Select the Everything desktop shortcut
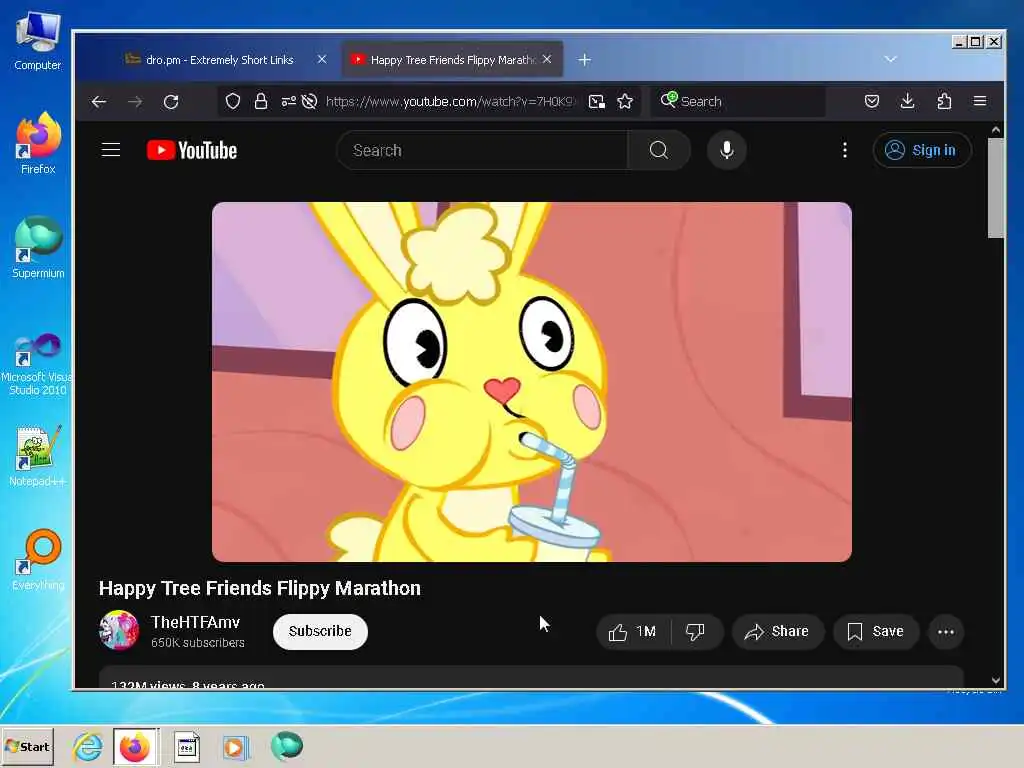This screenshot has height=768, width=1024. click(x=38, y=560)
